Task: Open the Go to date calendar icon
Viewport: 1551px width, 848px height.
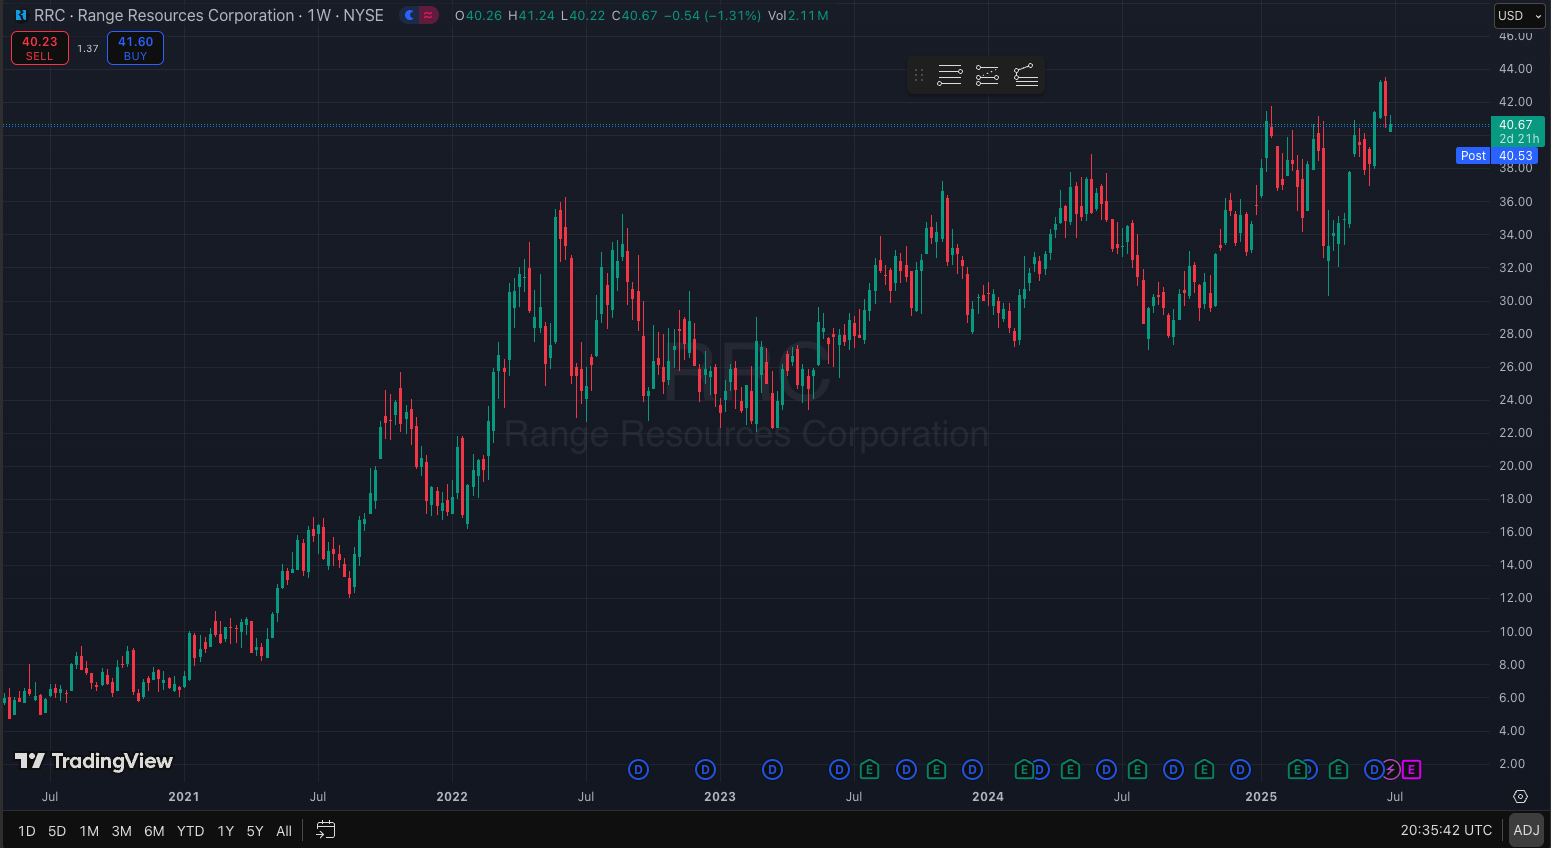Action: click(326, 830)
